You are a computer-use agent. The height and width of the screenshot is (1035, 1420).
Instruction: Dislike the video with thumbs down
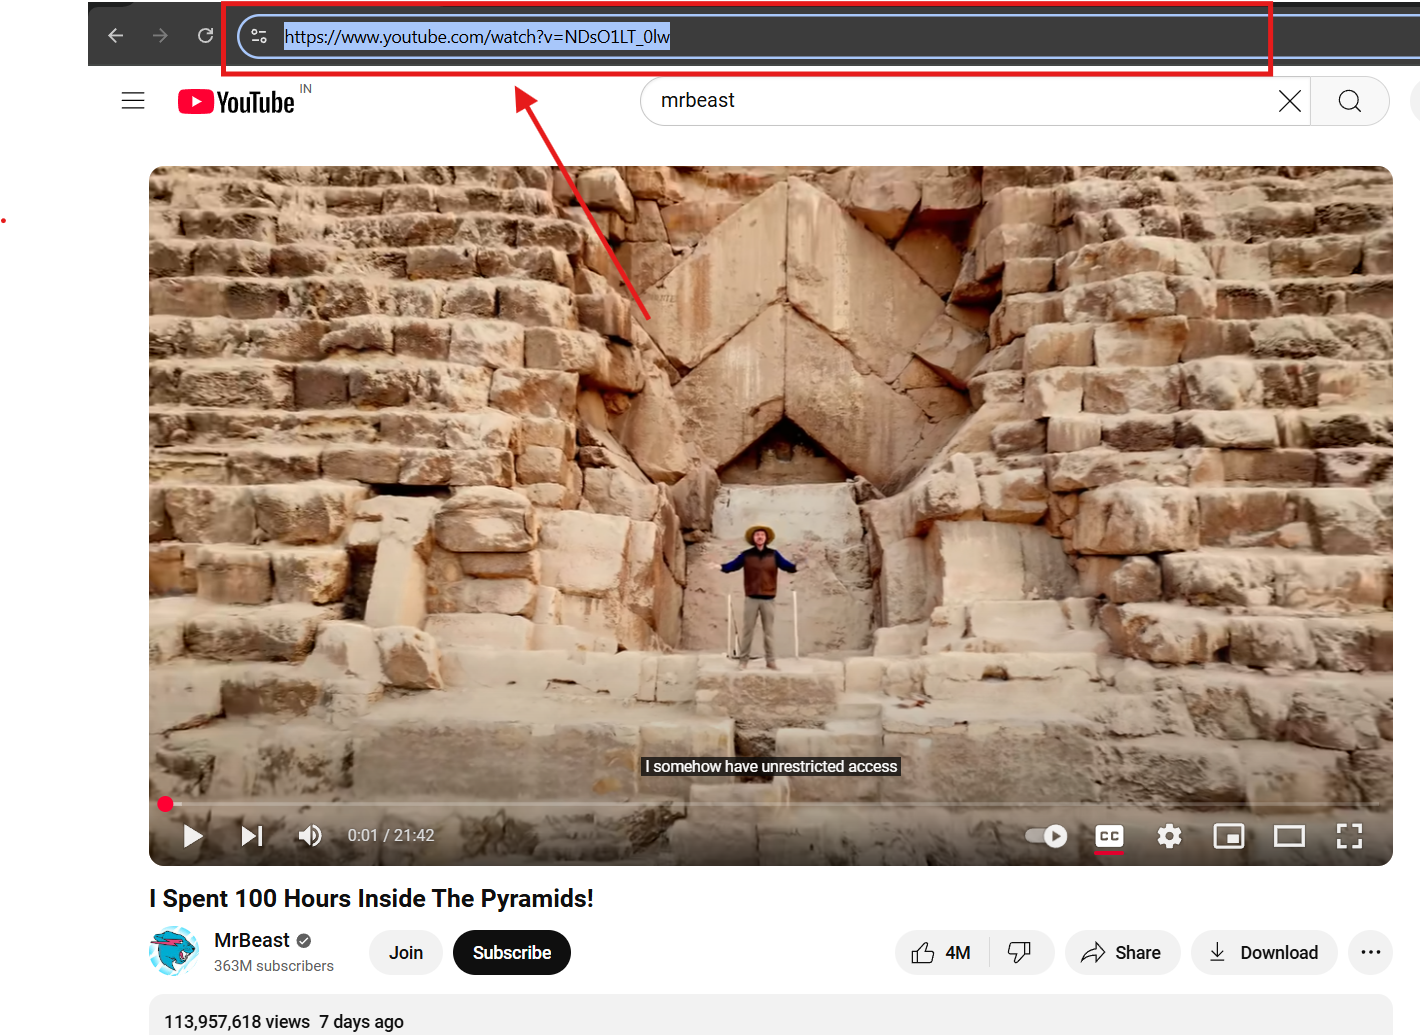point(1020,953)
